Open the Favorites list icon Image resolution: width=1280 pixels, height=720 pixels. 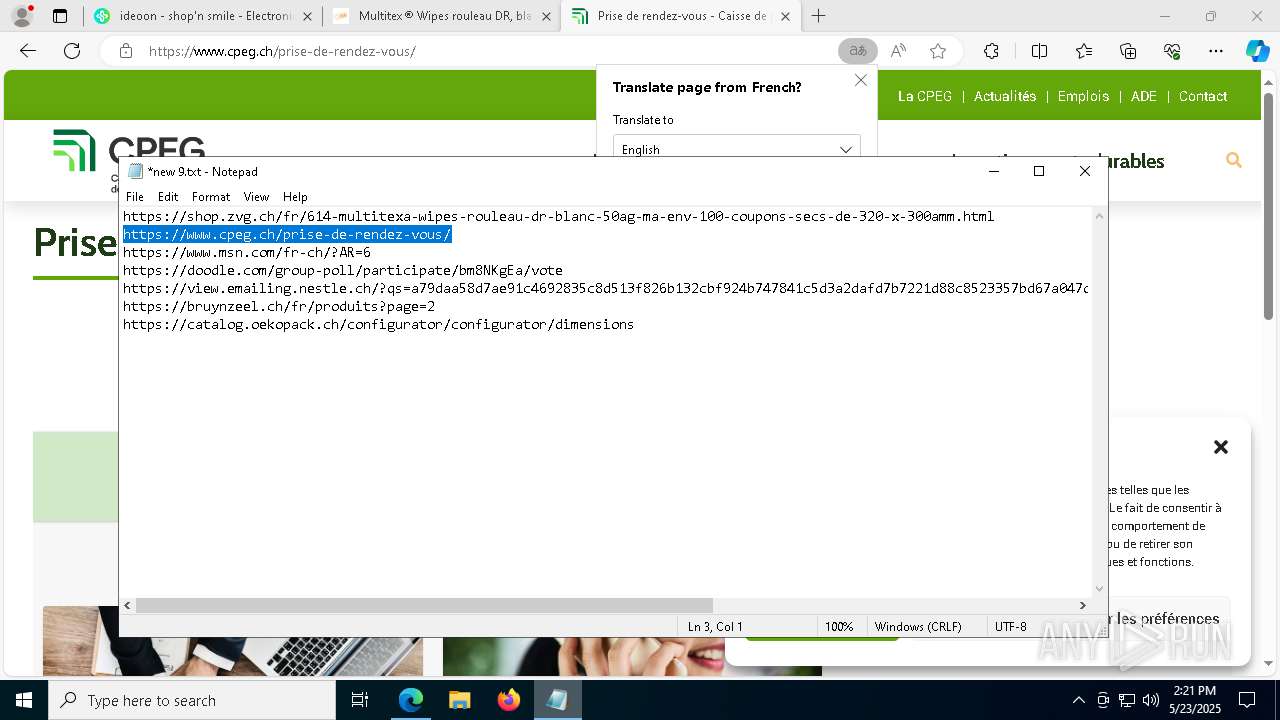[x=1084, y=51]
